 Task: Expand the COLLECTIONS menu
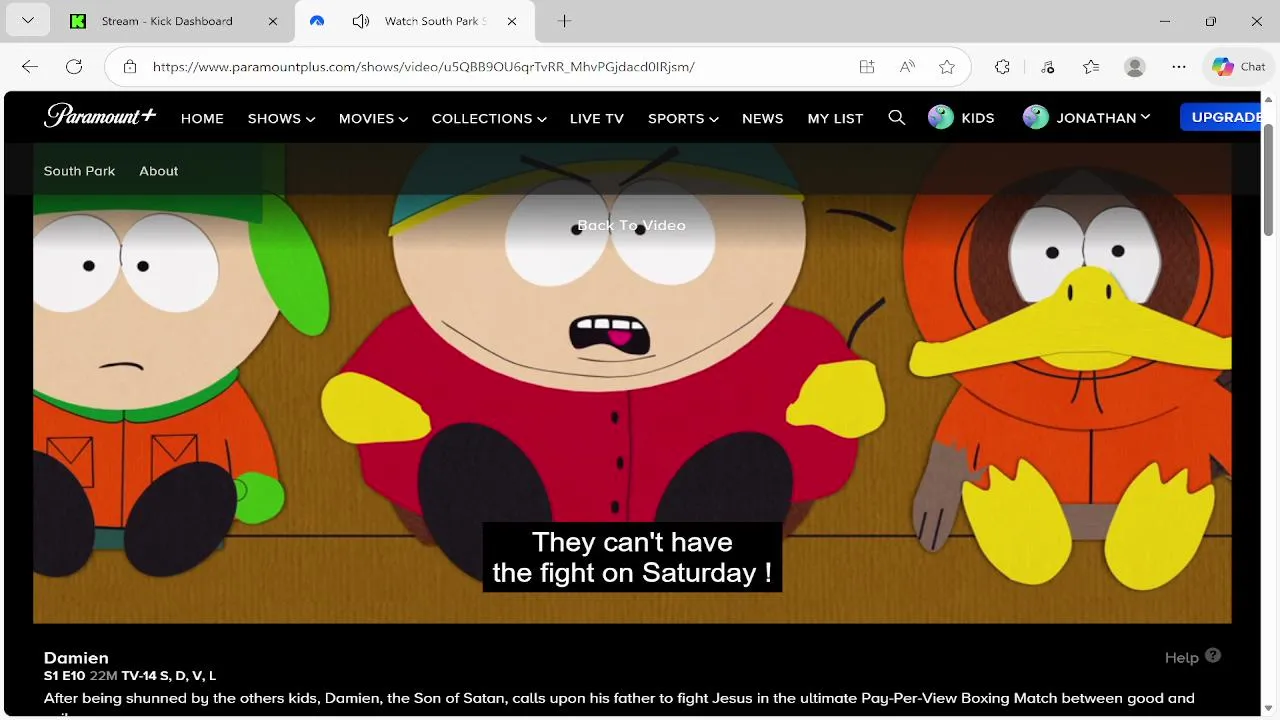[x=489, y=118]
